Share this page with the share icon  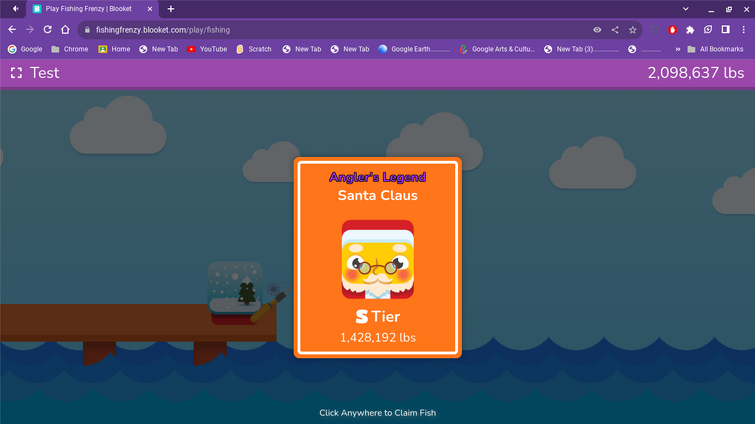click(615, 30)
